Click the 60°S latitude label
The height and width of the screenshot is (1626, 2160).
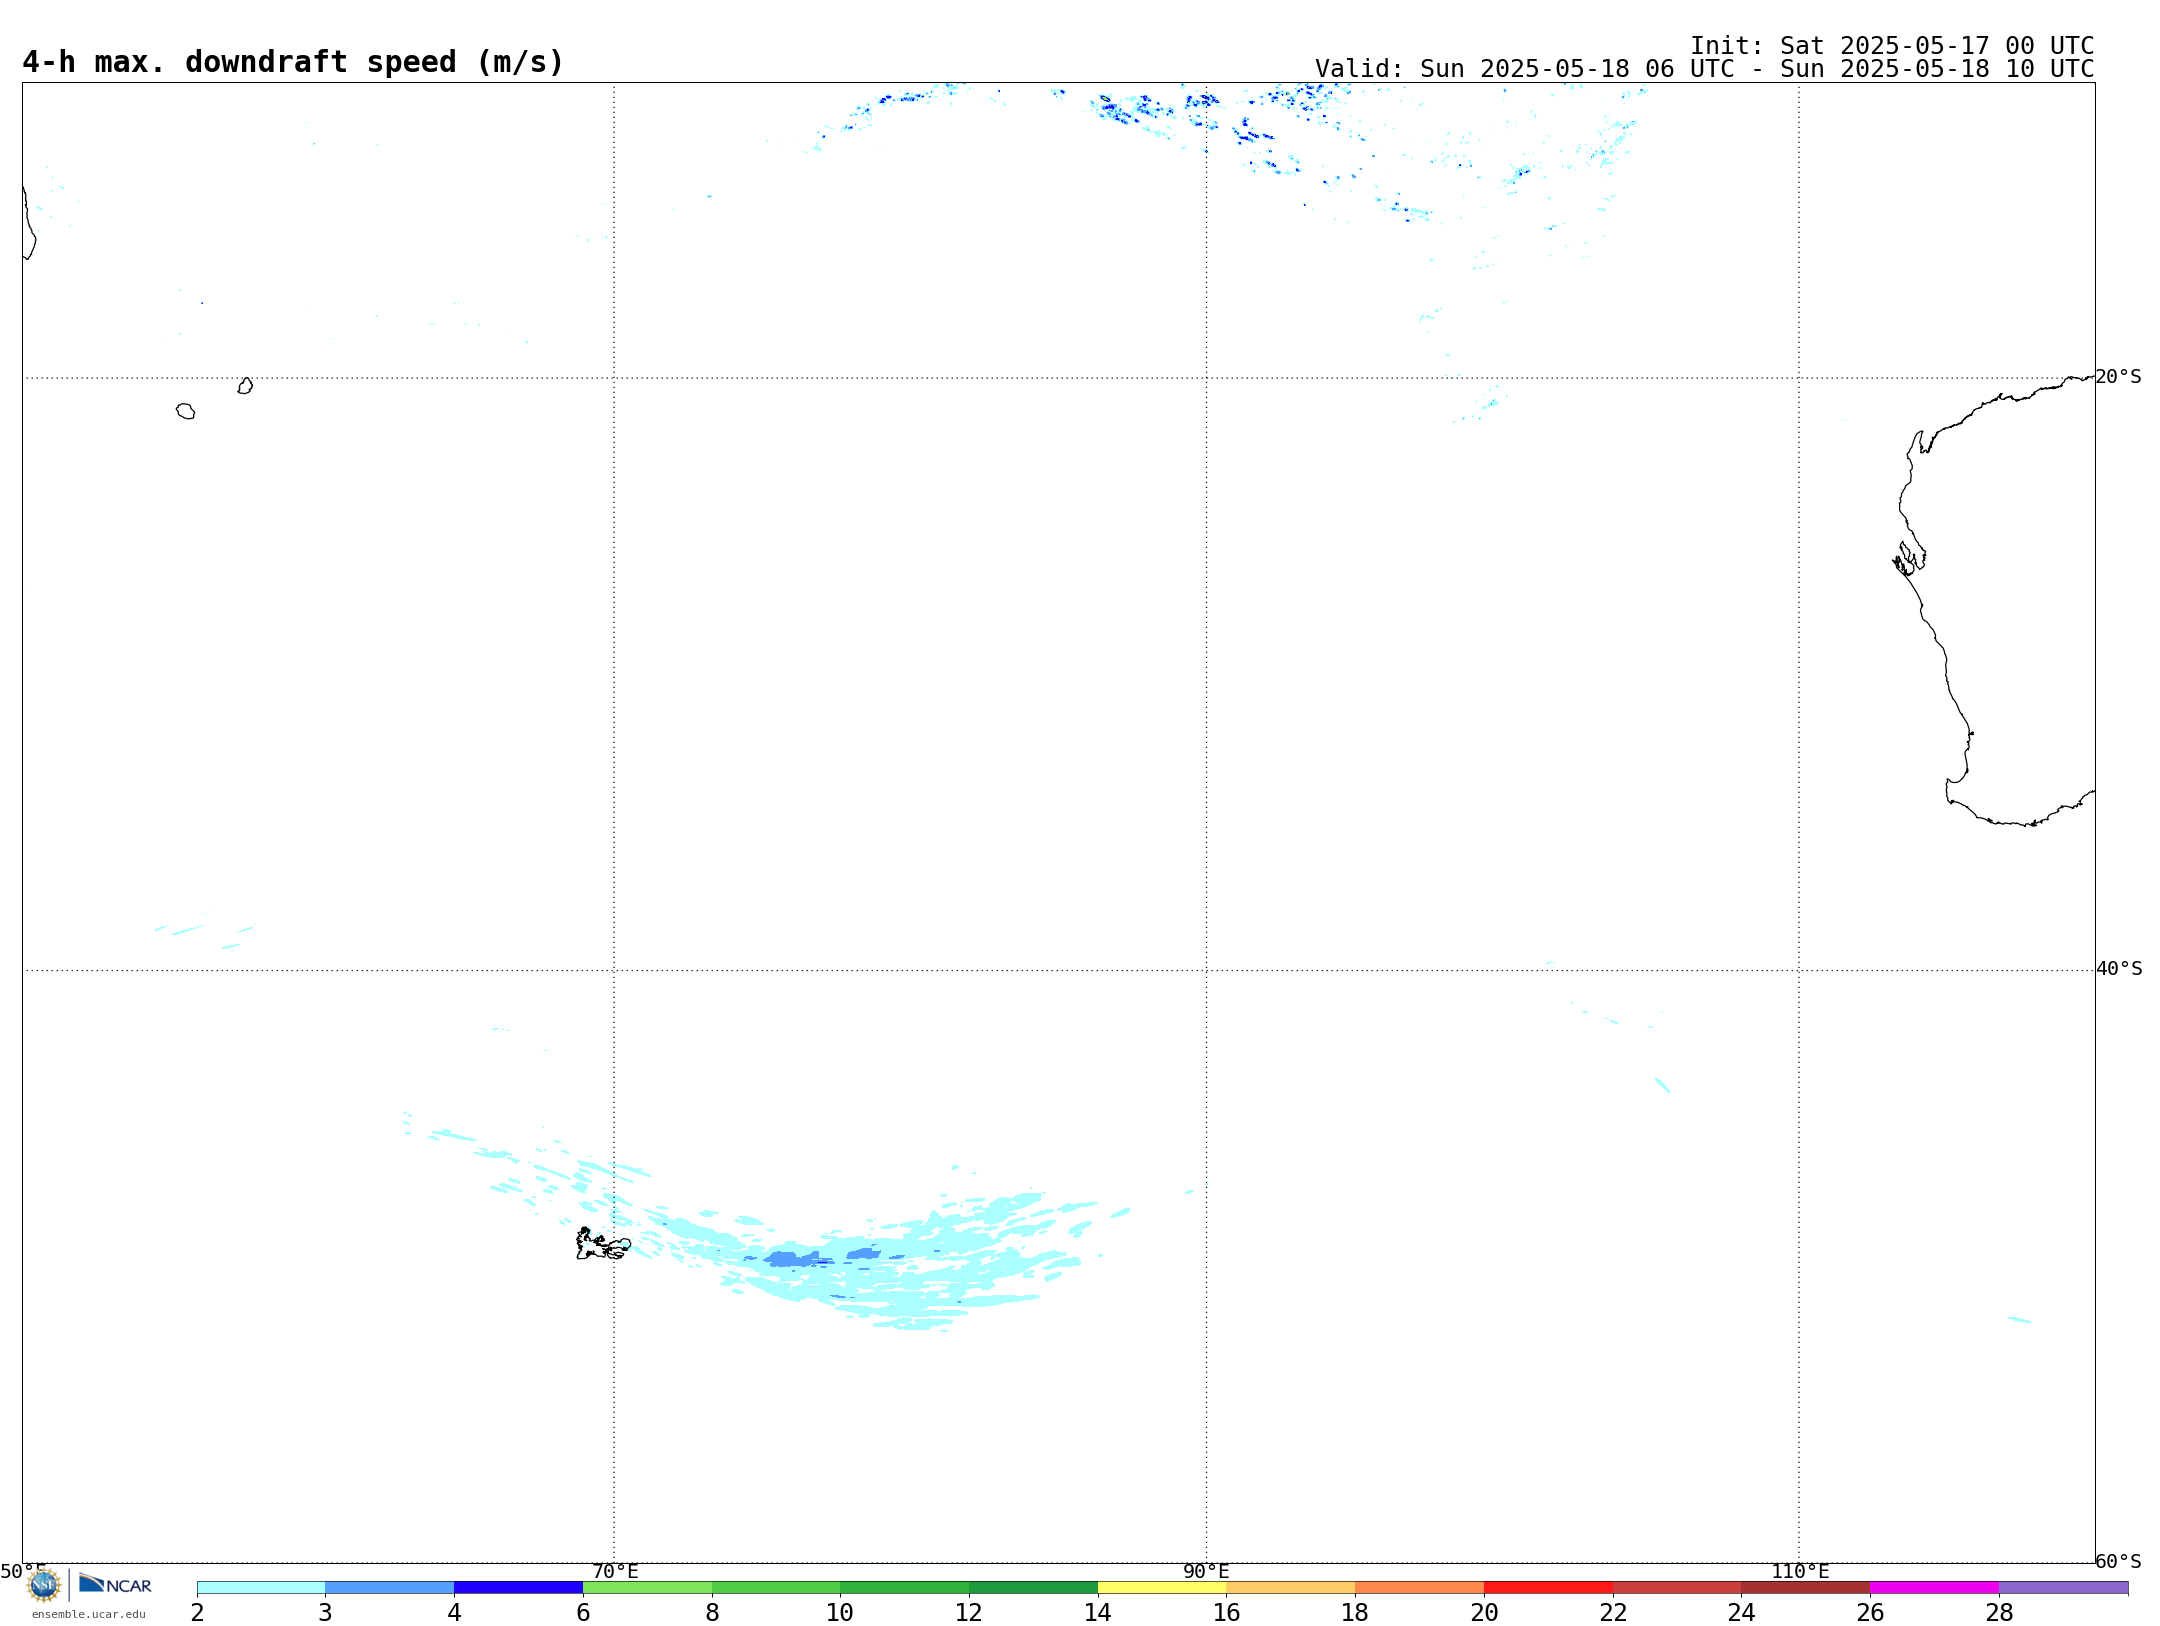point(2118,1561)
